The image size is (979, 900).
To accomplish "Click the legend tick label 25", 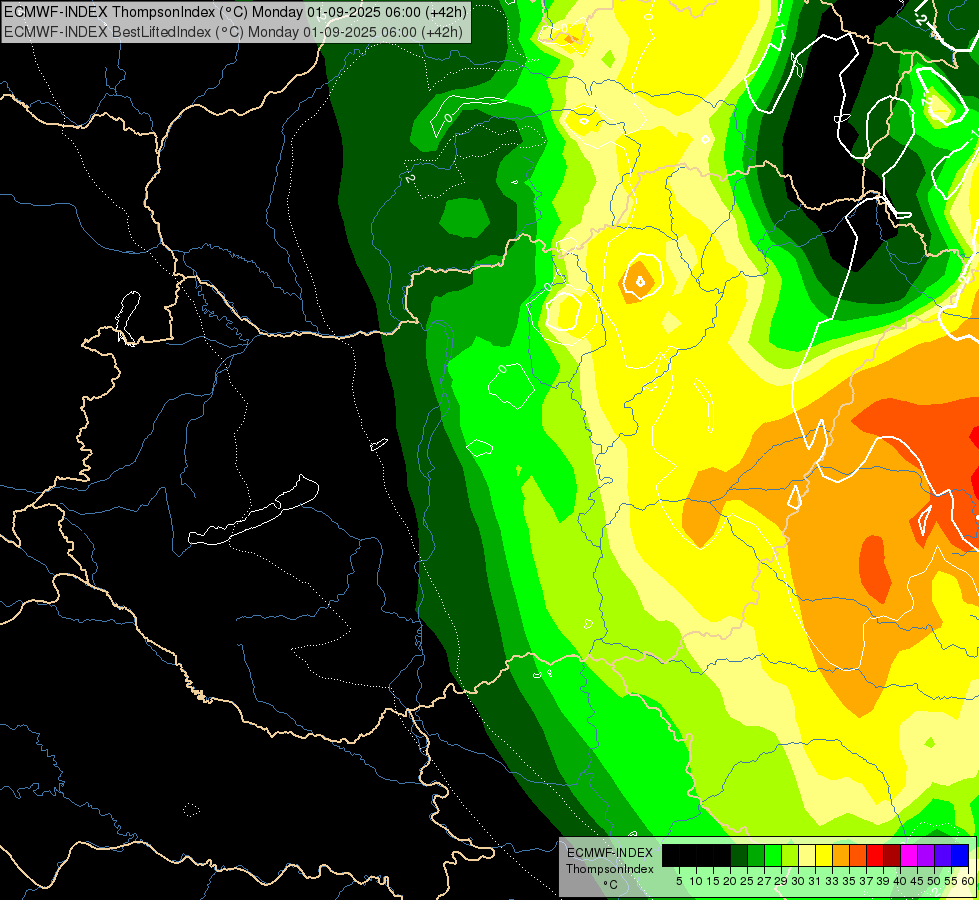I will [x=747, y=881].
